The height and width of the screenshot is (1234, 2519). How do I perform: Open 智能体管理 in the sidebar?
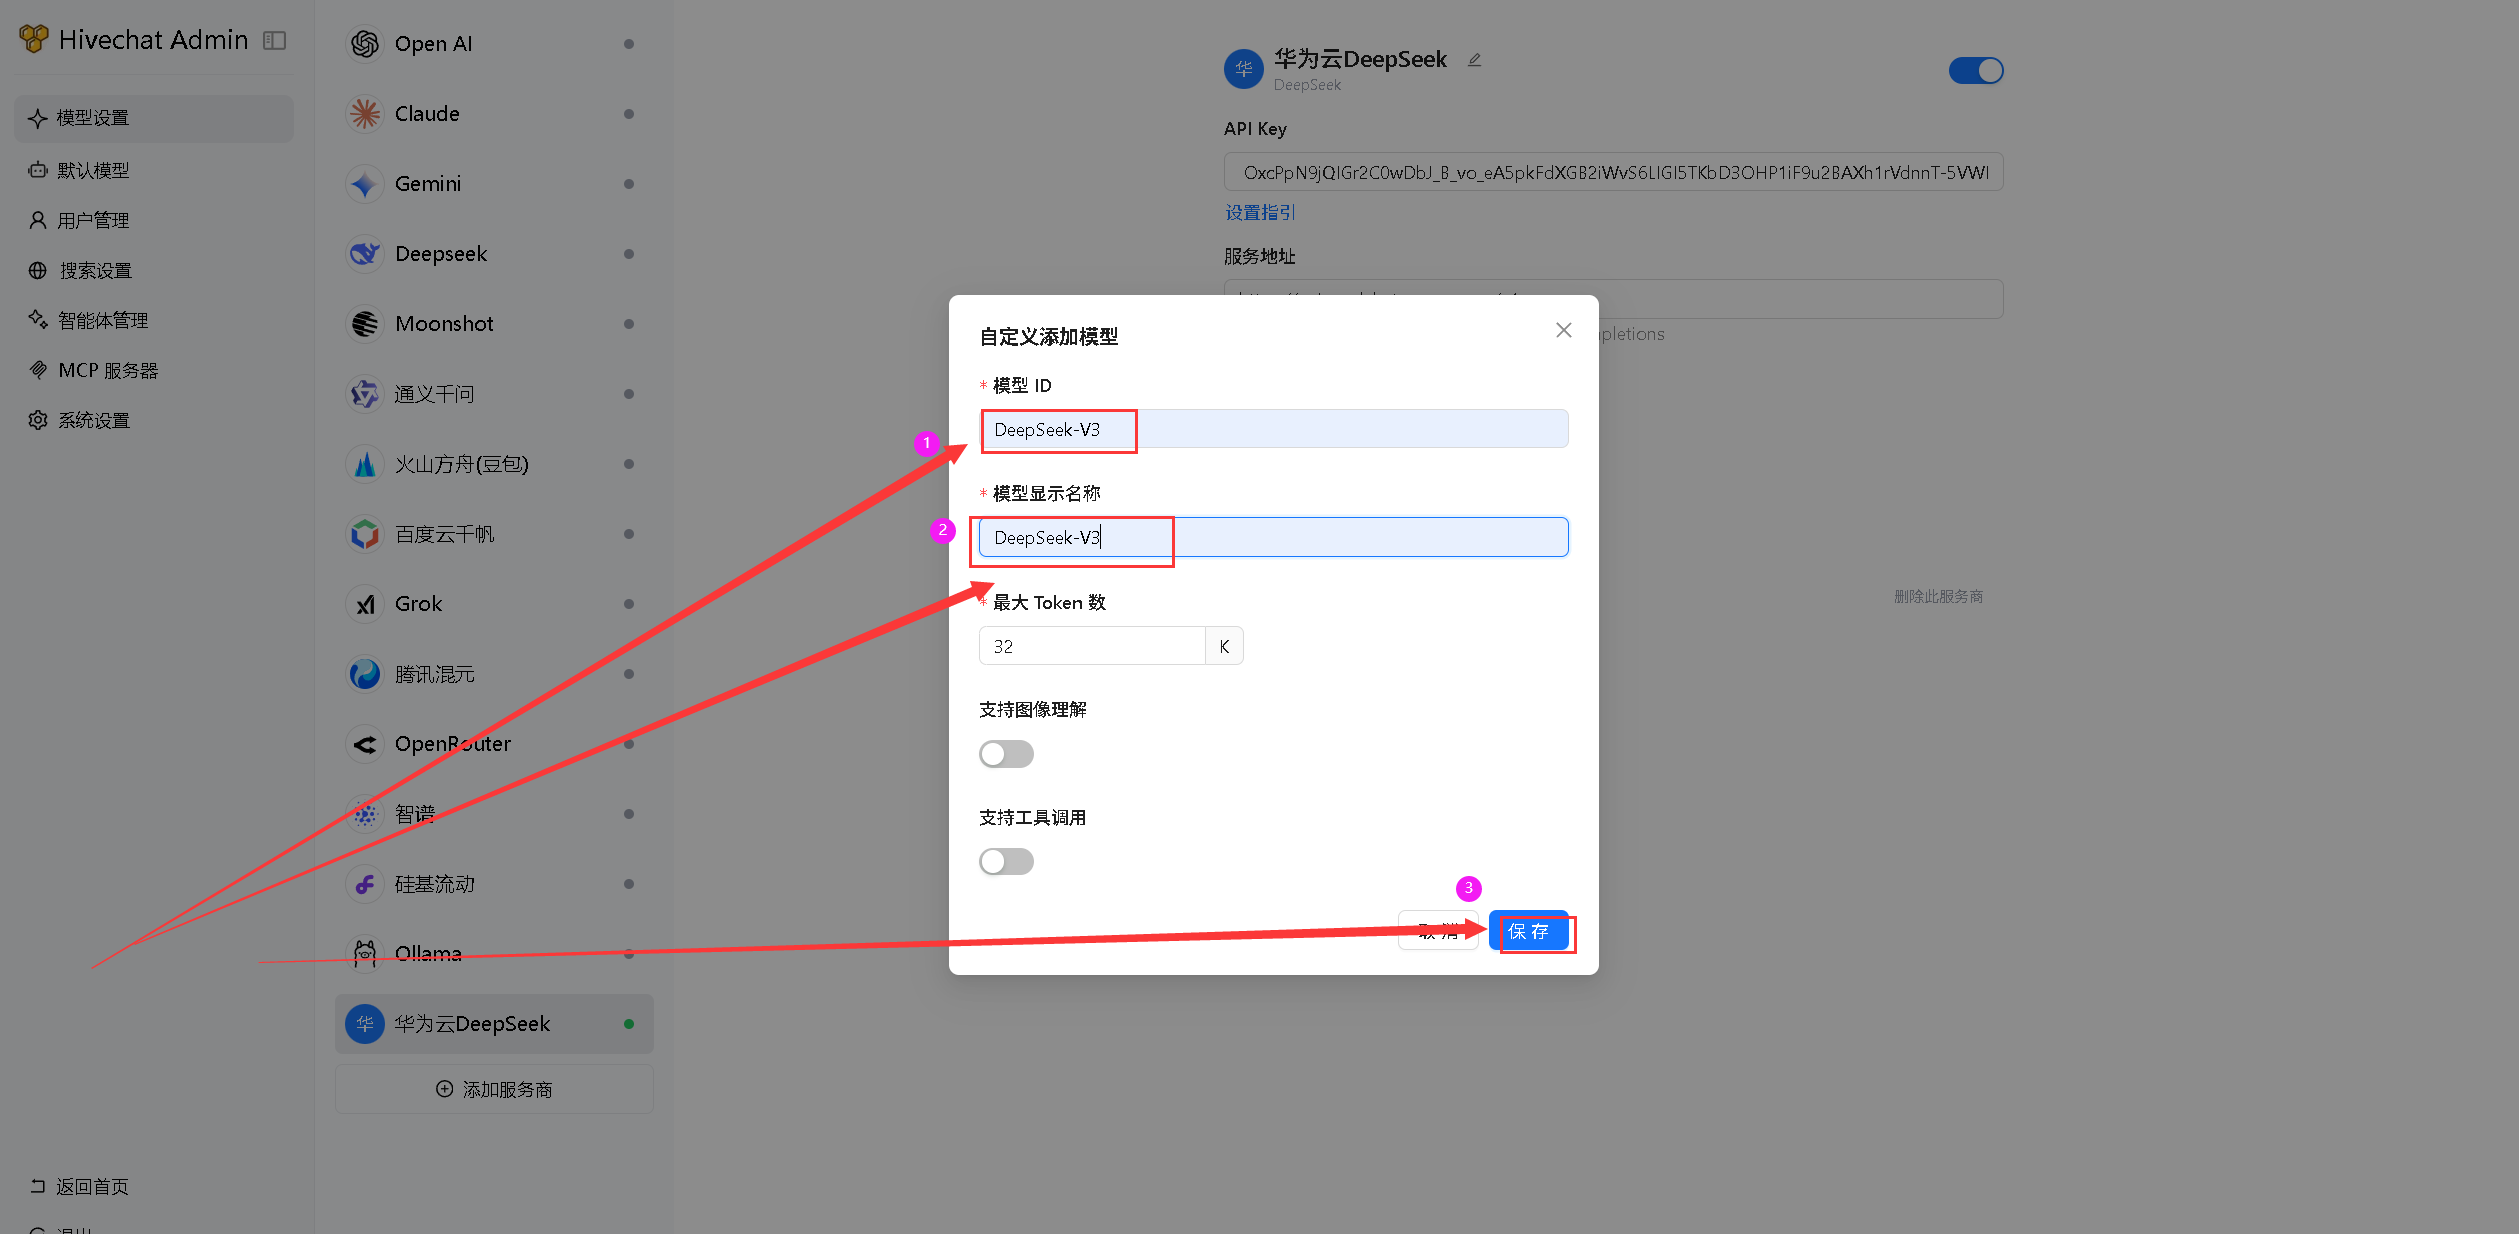[x=154, y=320]
